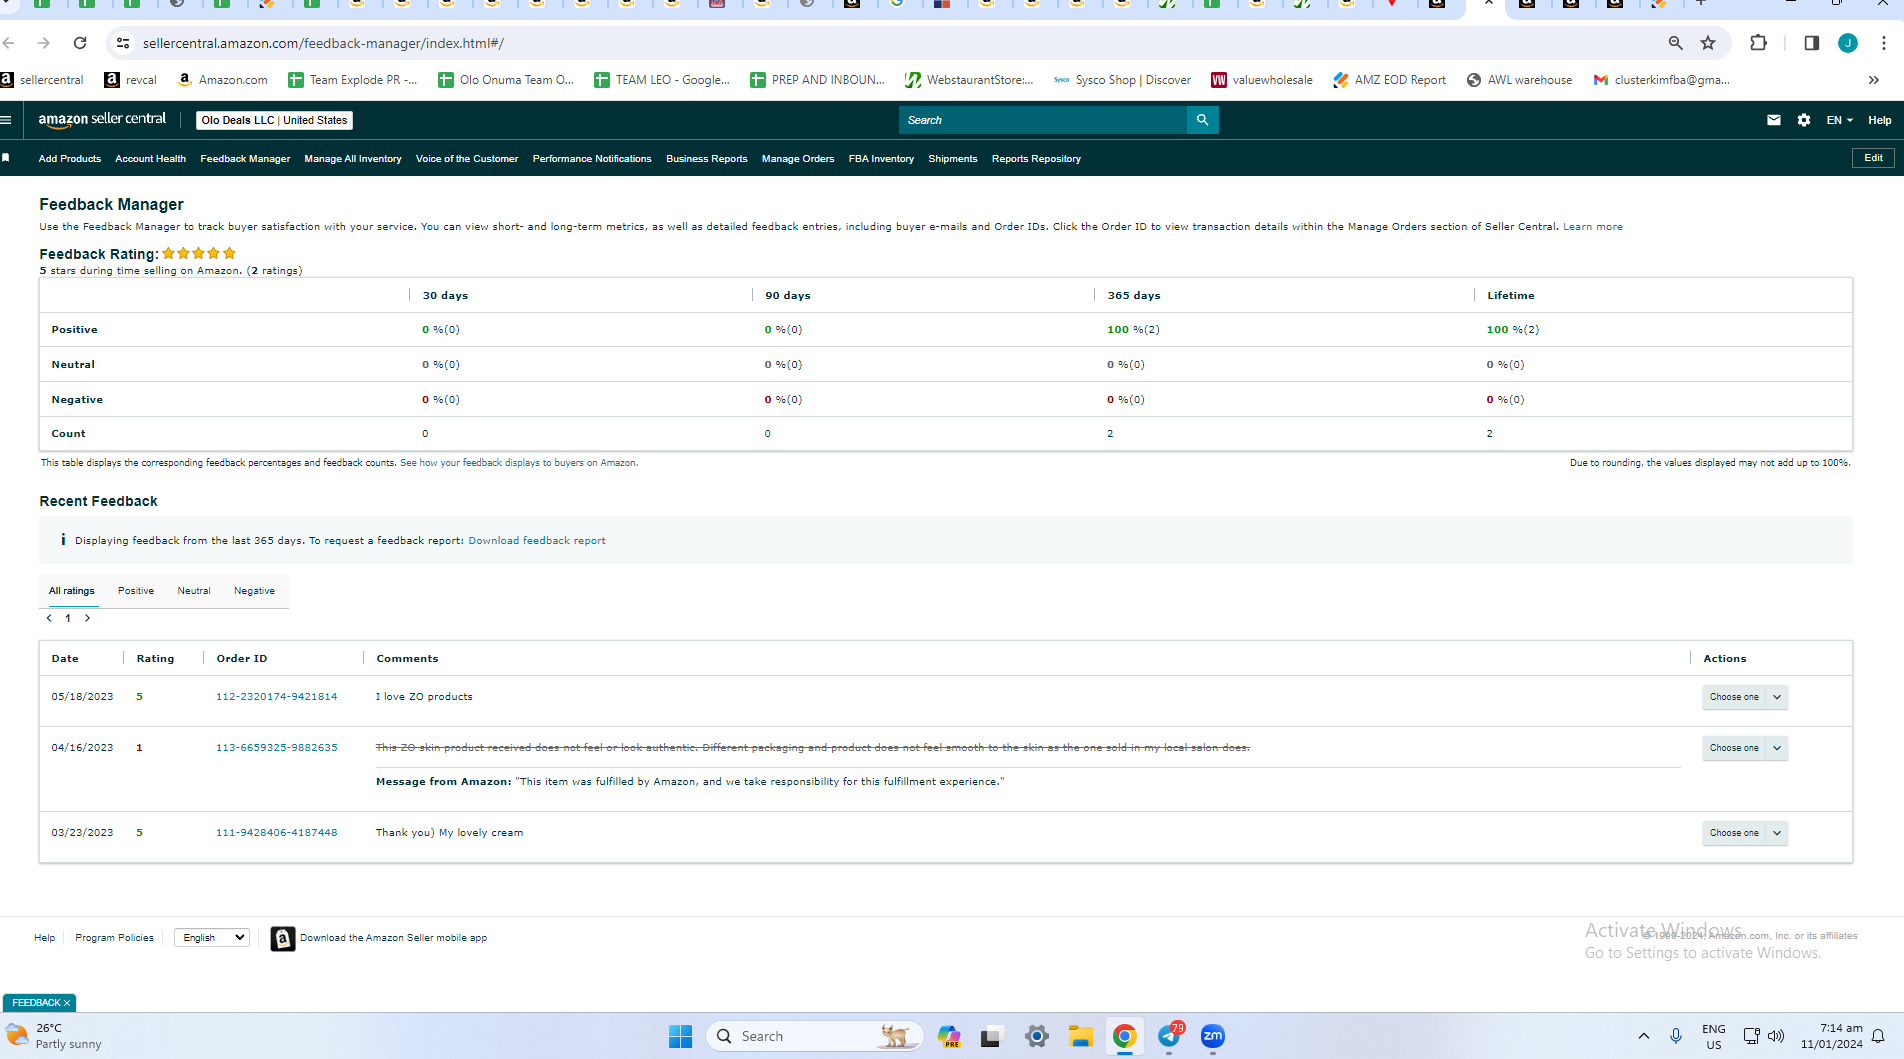This screenshot has width=1904, height=1059.
Task: Open the browser extensions puzzle icon
Action: point(1758,43)
